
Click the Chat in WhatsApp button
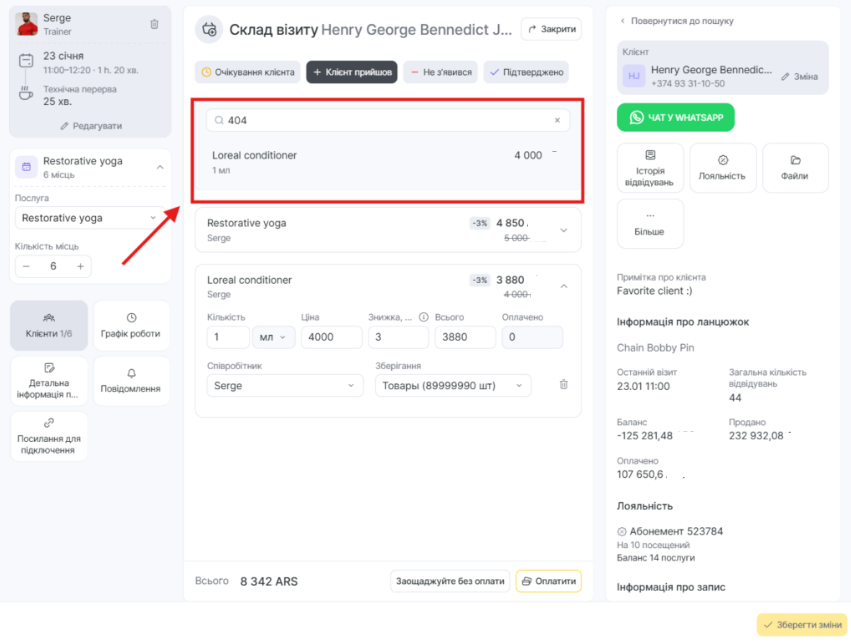coord(675,118)
